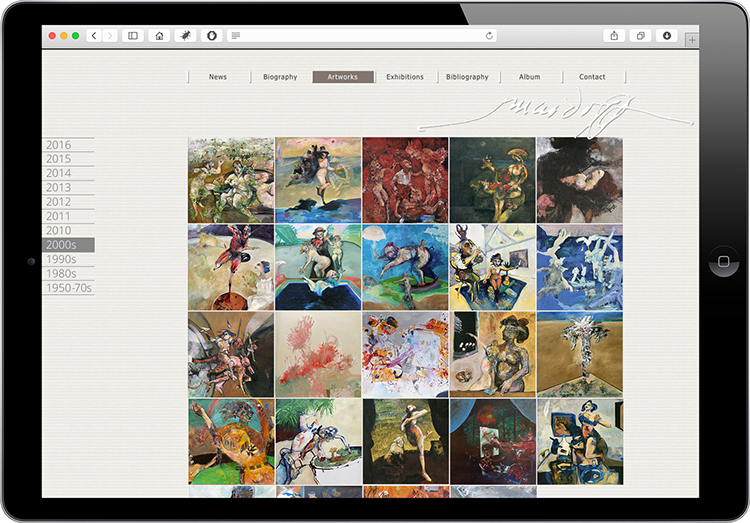
Task: Add a new tab with plus icon
Action: click(x=692, y=40)
